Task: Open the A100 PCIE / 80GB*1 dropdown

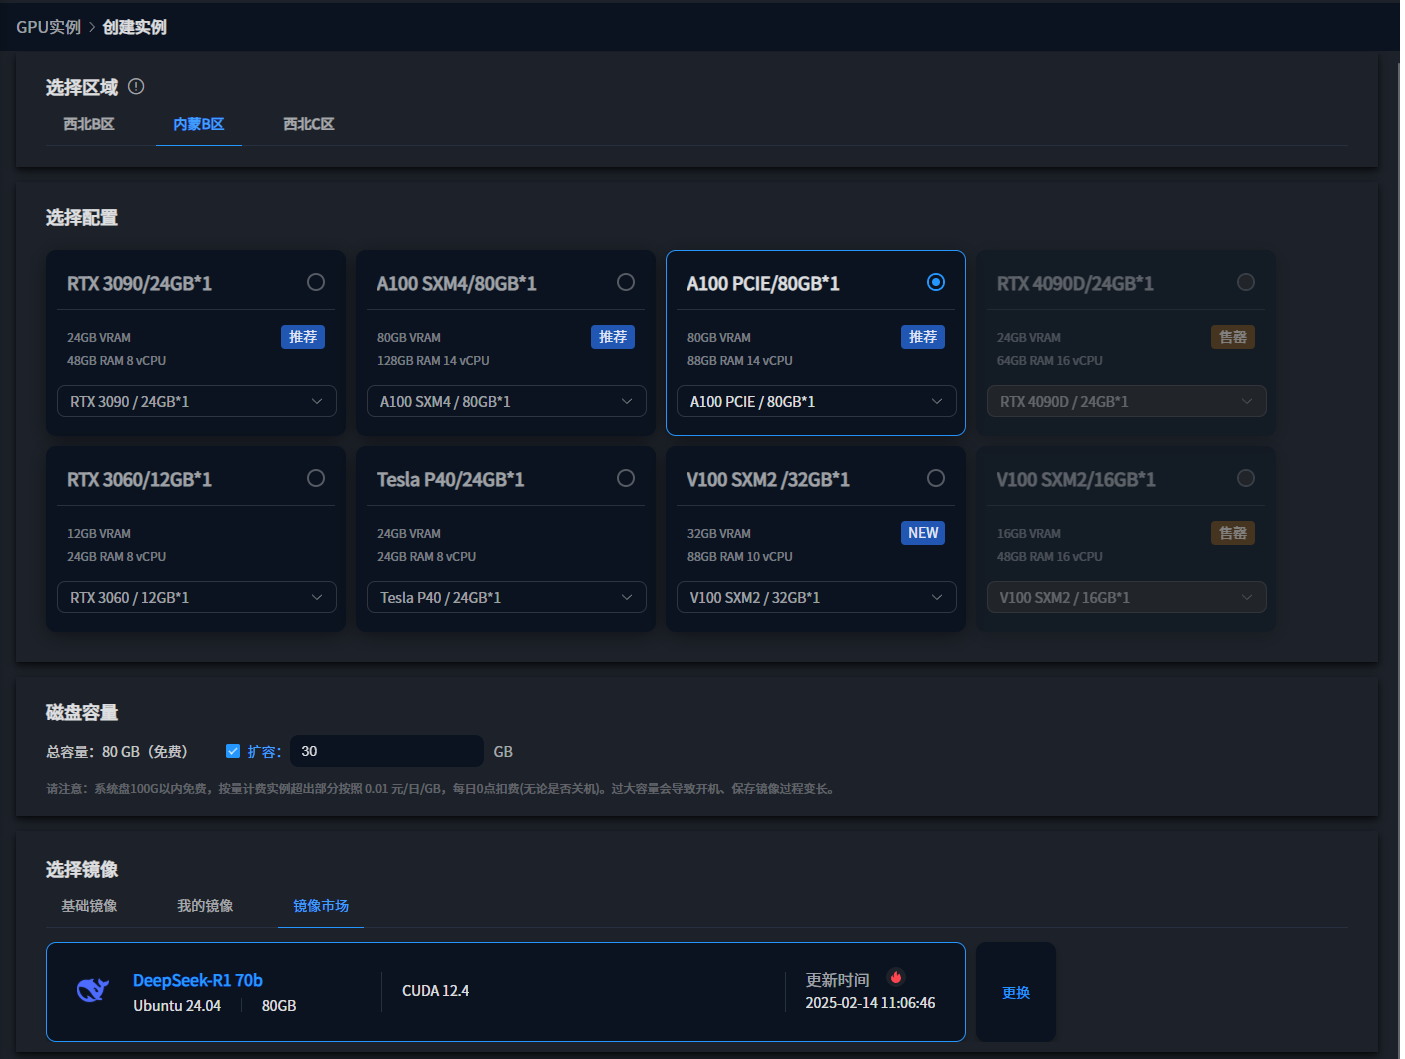Action: [817, 401]
